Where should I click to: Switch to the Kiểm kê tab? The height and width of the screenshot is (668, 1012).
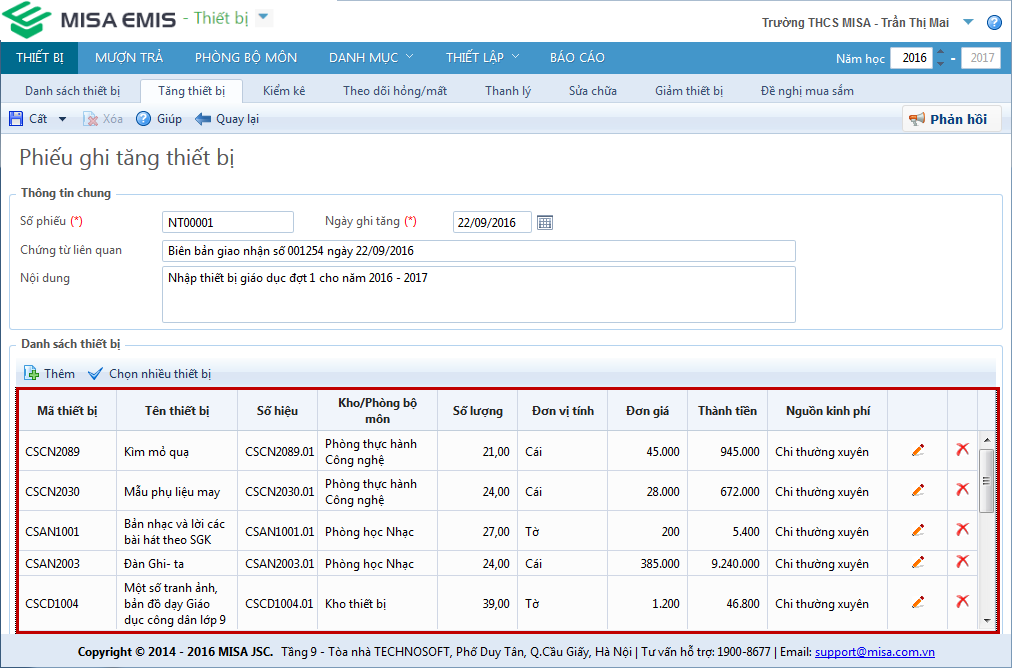[x=284, y=91]
